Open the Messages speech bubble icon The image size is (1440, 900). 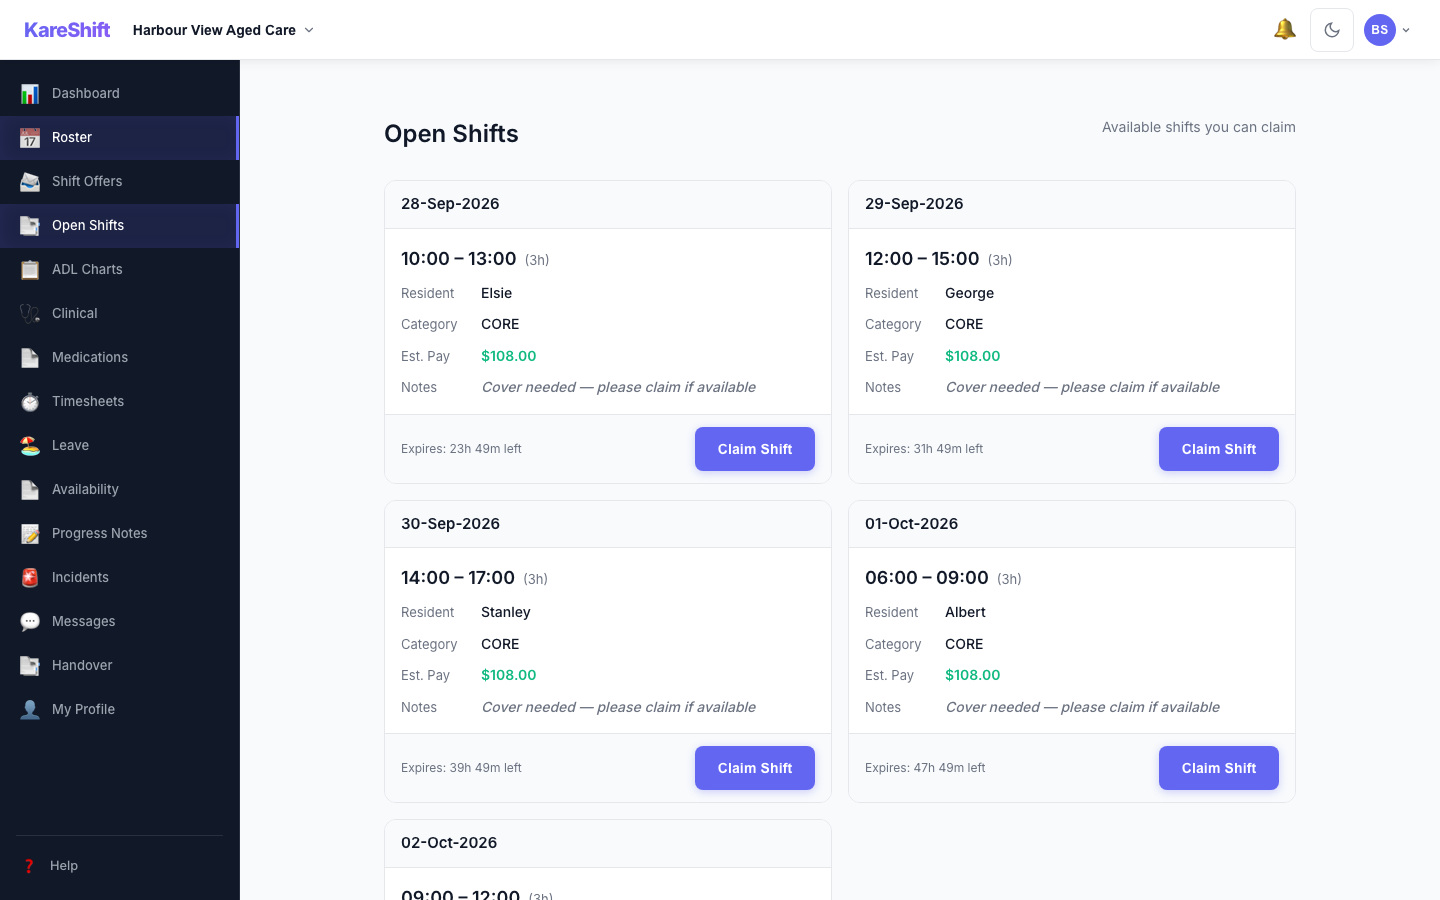[30, 621]
